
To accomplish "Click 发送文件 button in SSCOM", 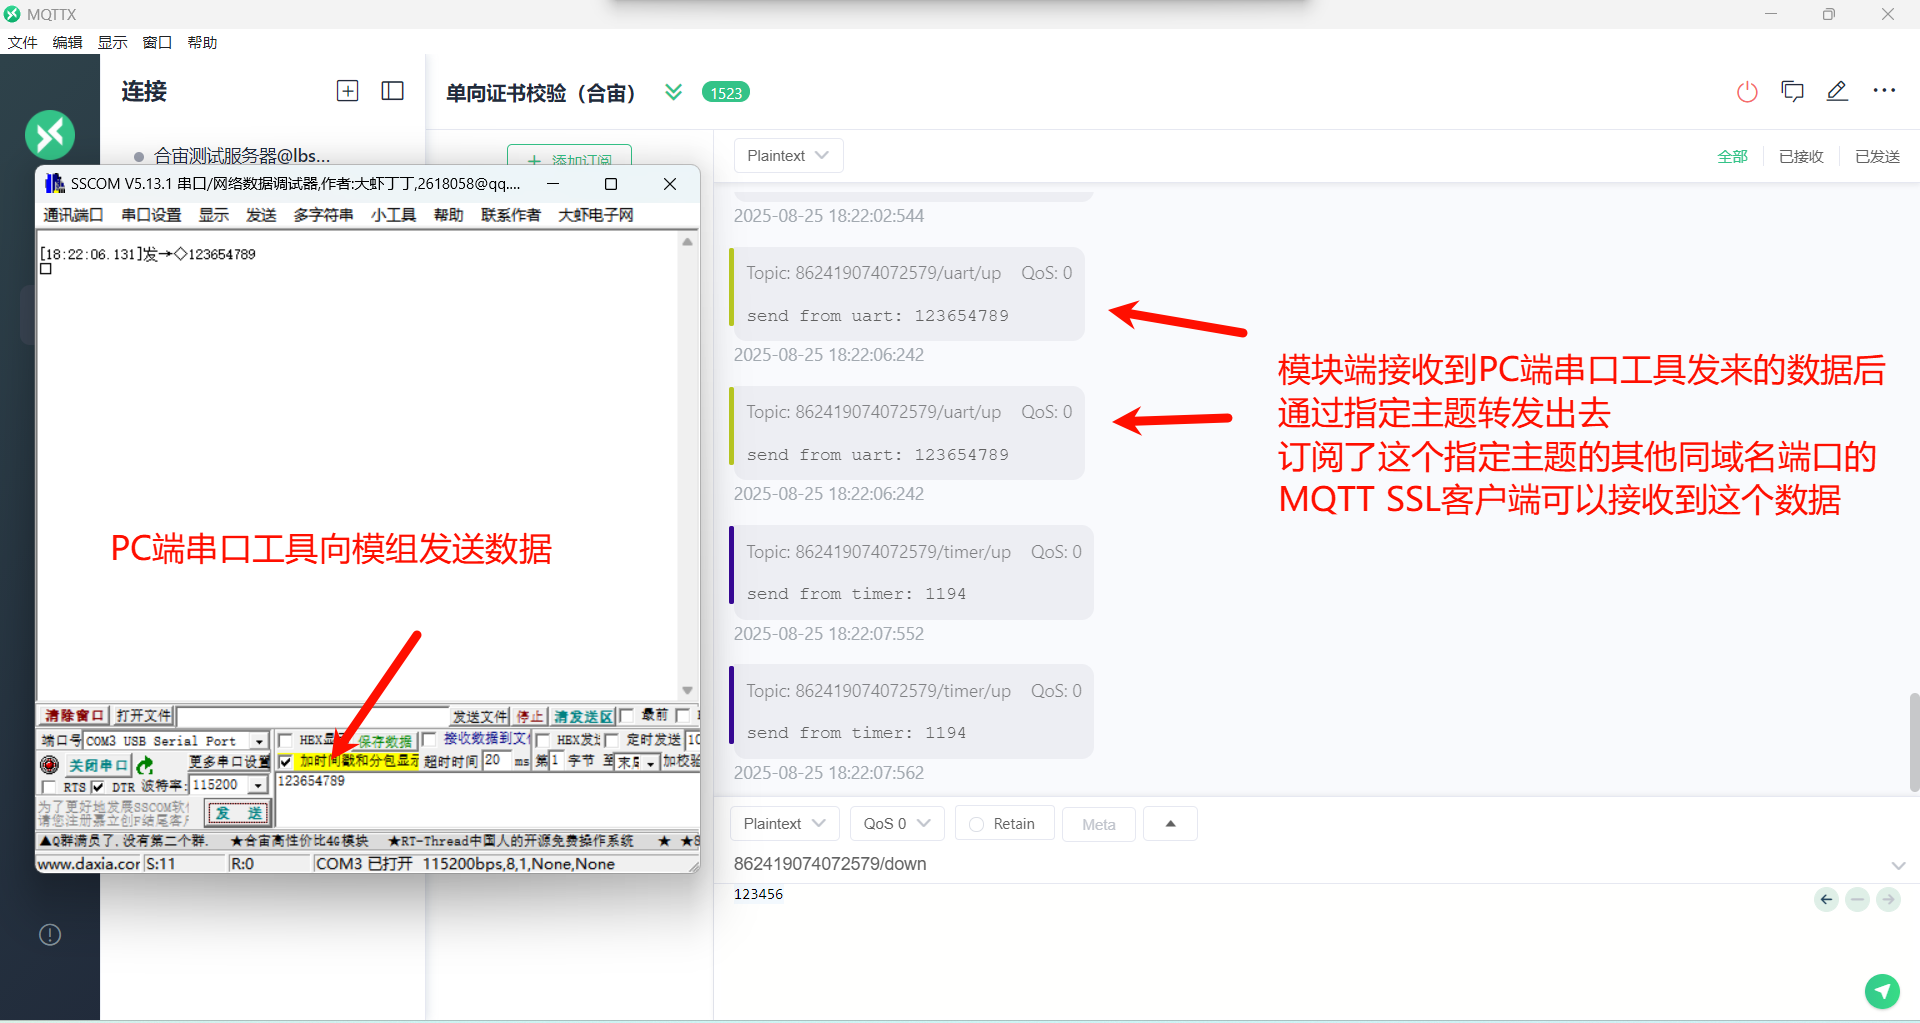I will [x=479, y=716].
